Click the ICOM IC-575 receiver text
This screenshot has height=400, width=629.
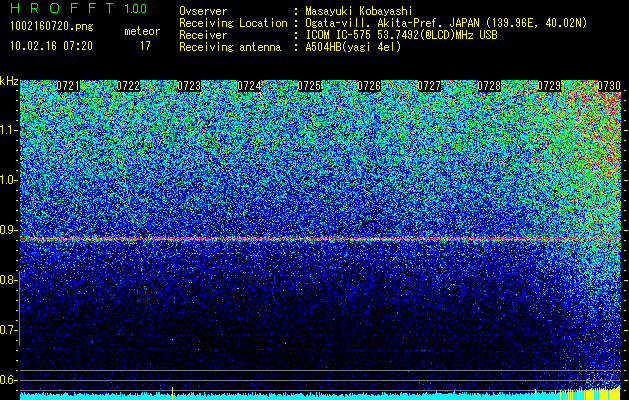coord(401,35)
